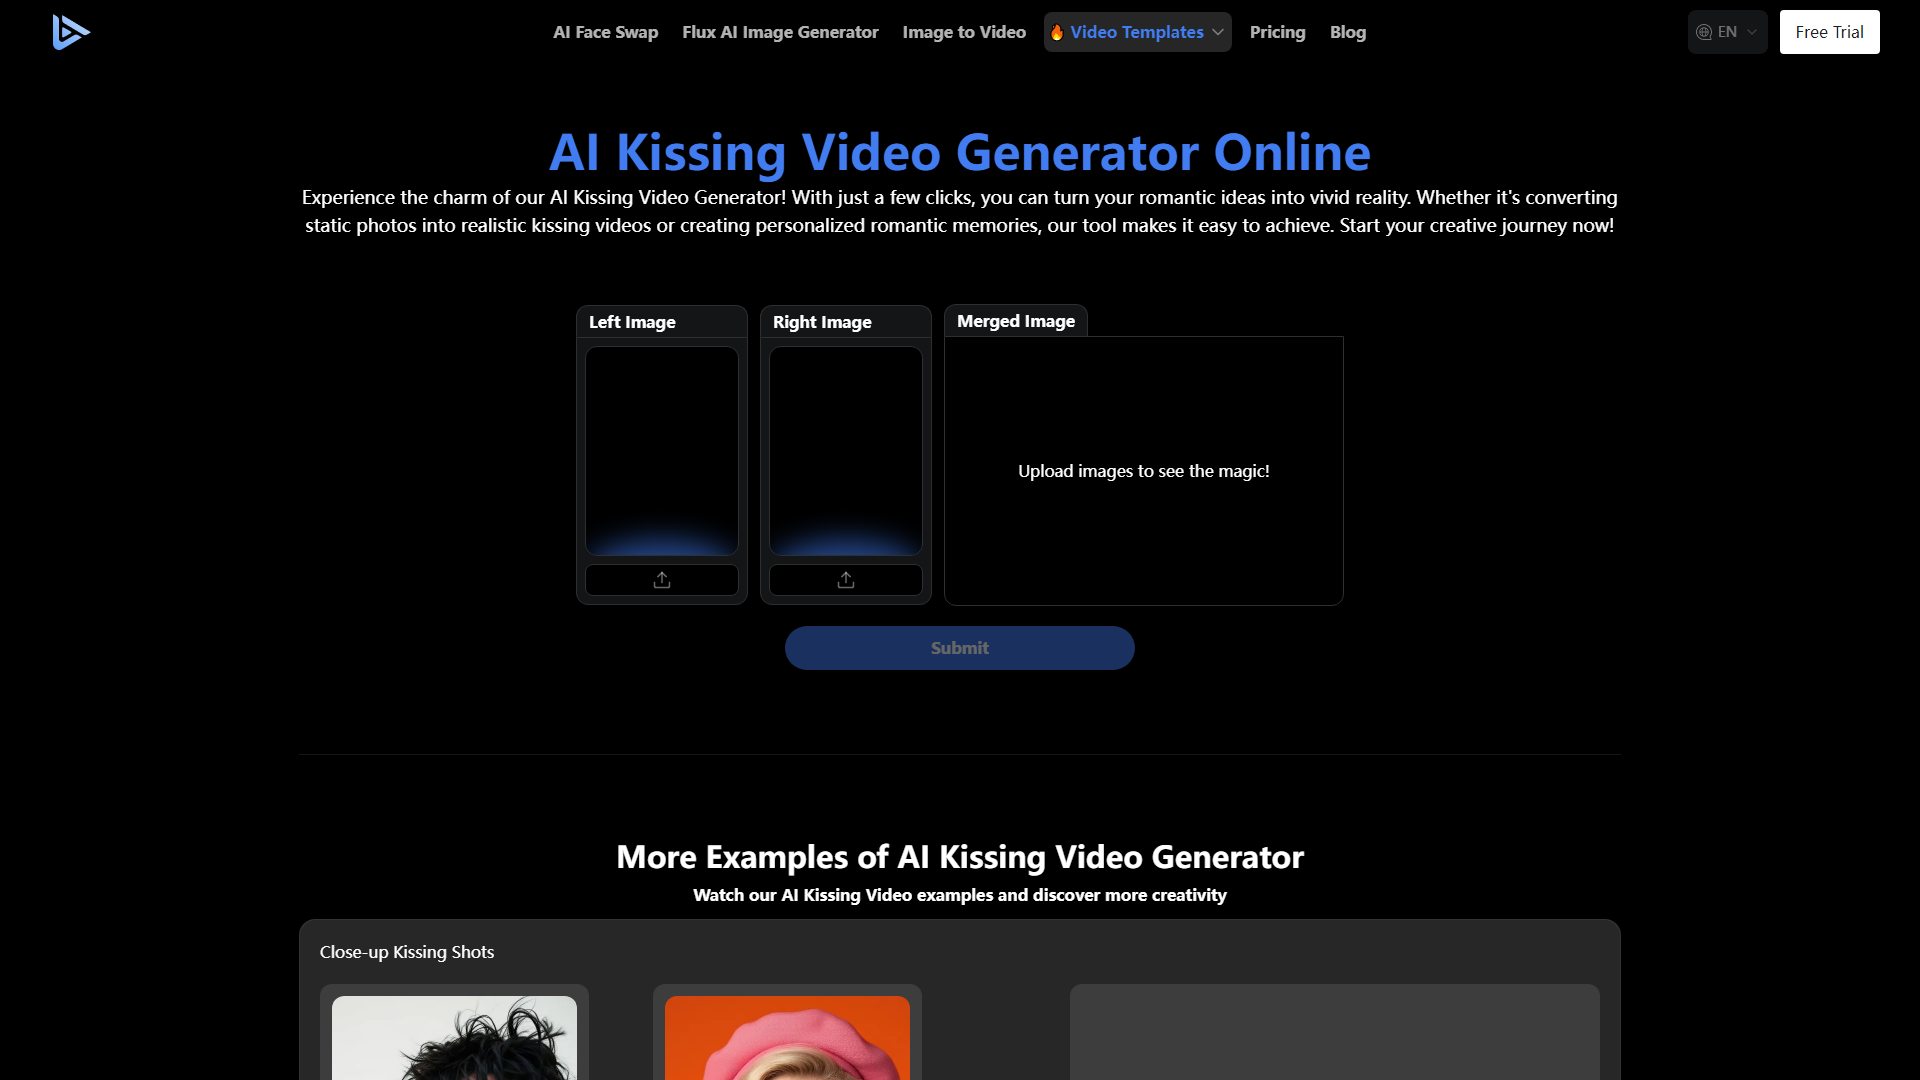This screenshot has width=1920, height=1080.
Task: Click the upload icon for Left Image
Action: tap(662, 579)
